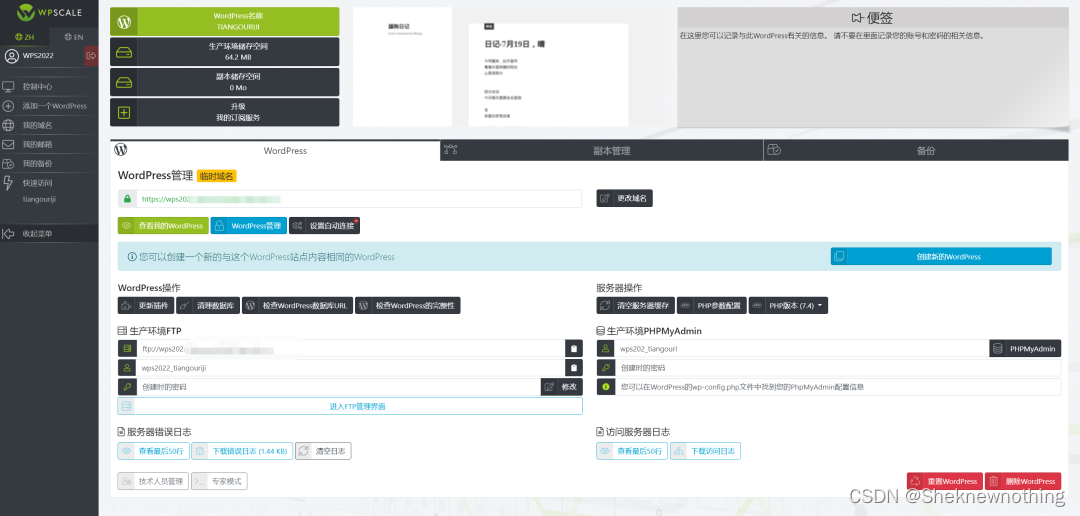This screenshot has width=1080, height=516.
Task: Click error log 查看最后50行 button
Action: 152,451
